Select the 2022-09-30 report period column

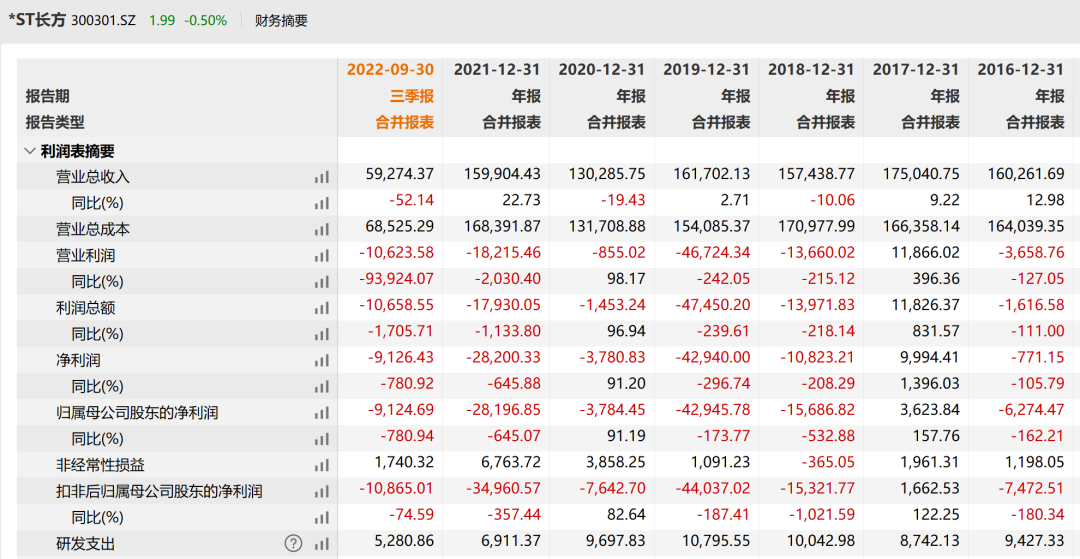[390, 69]
